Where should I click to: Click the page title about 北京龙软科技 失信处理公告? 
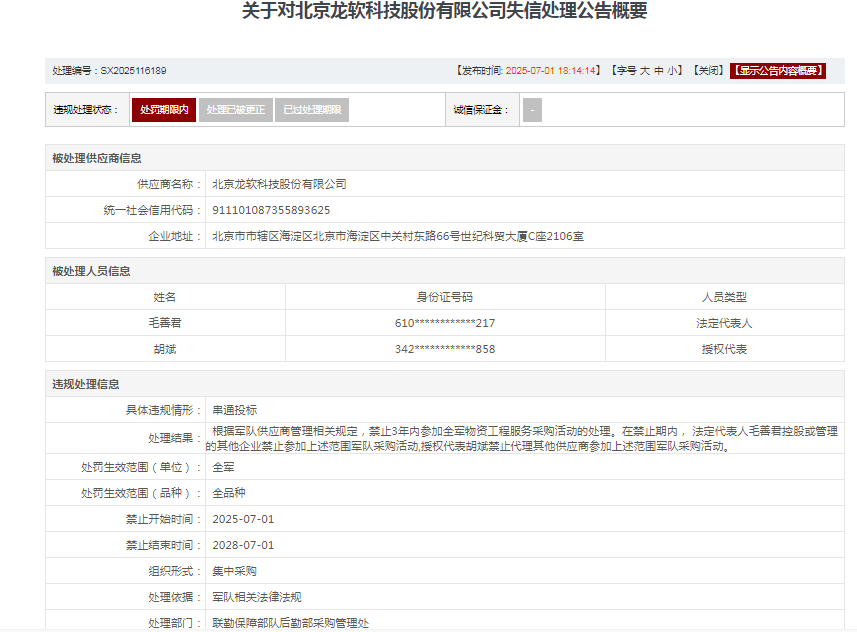[x=444, y=10]
